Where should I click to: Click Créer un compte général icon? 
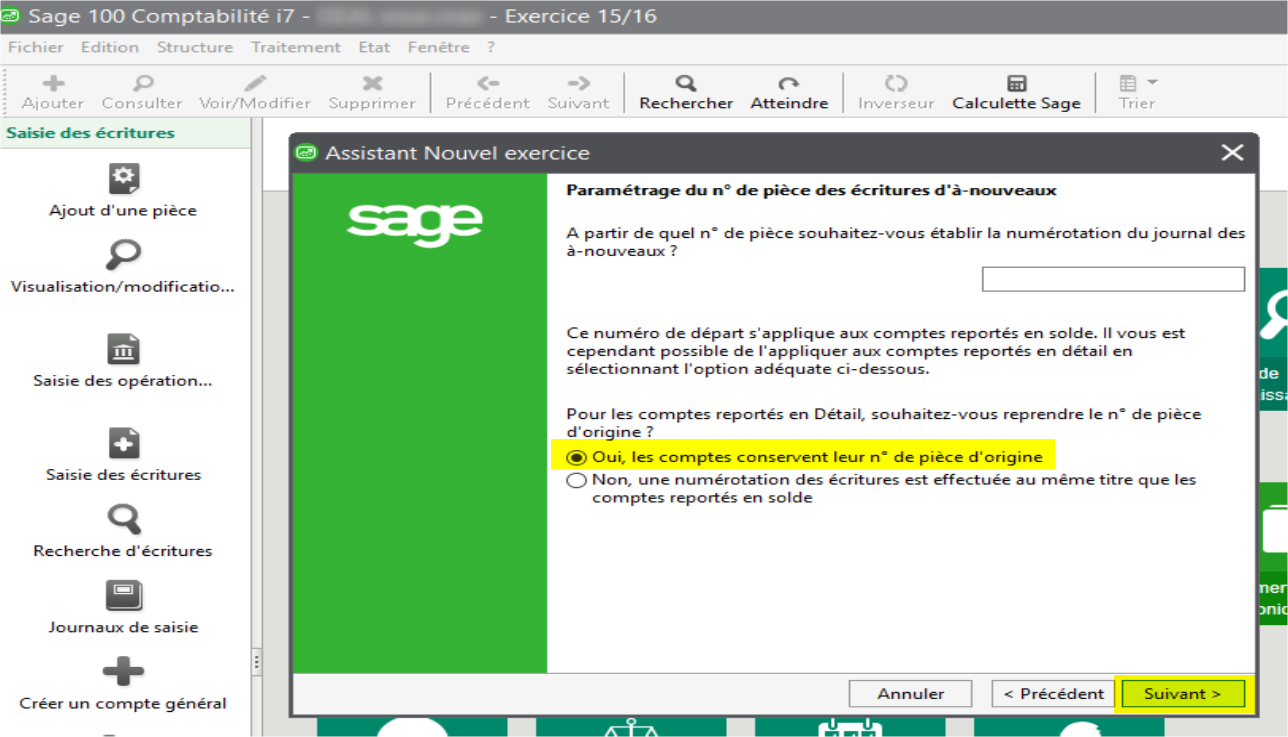(x=123, y=672)
